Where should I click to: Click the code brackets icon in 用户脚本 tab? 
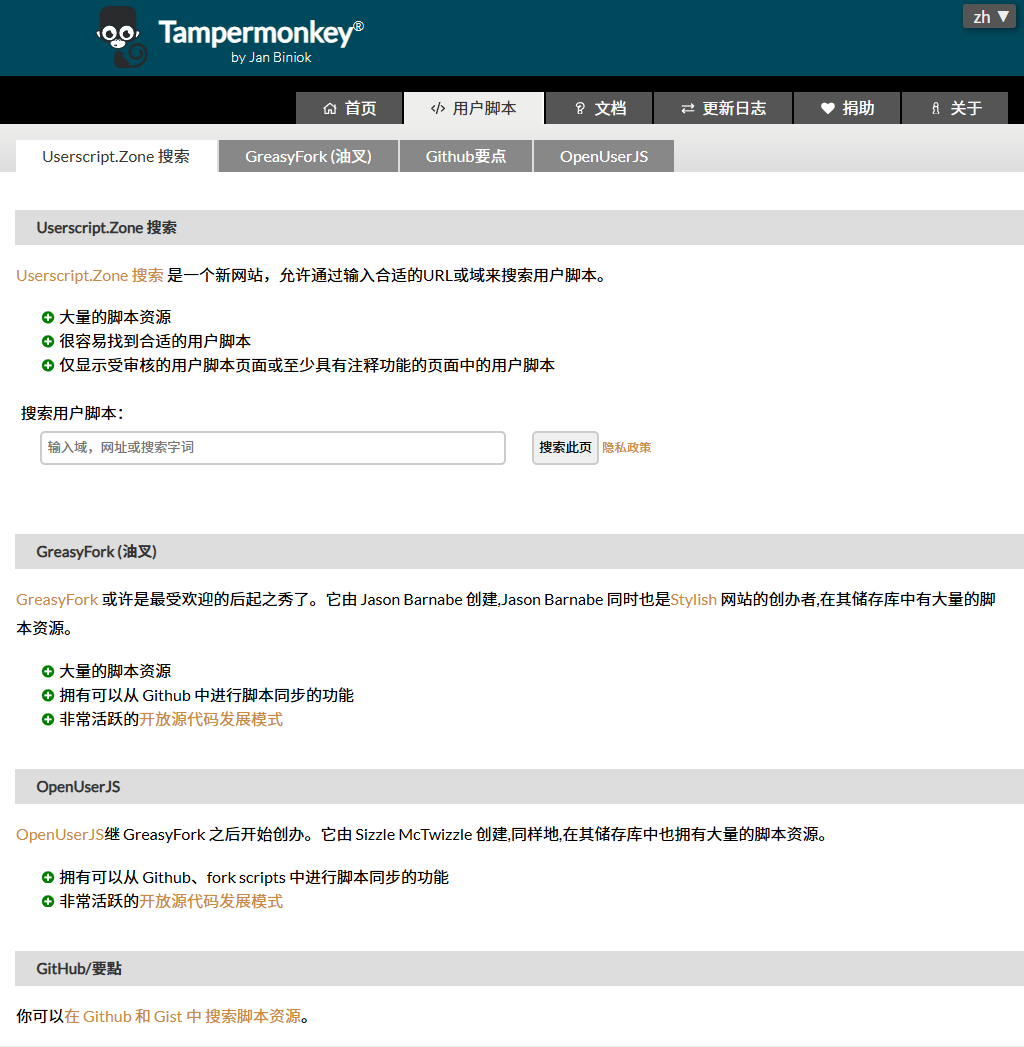[438, 109]
